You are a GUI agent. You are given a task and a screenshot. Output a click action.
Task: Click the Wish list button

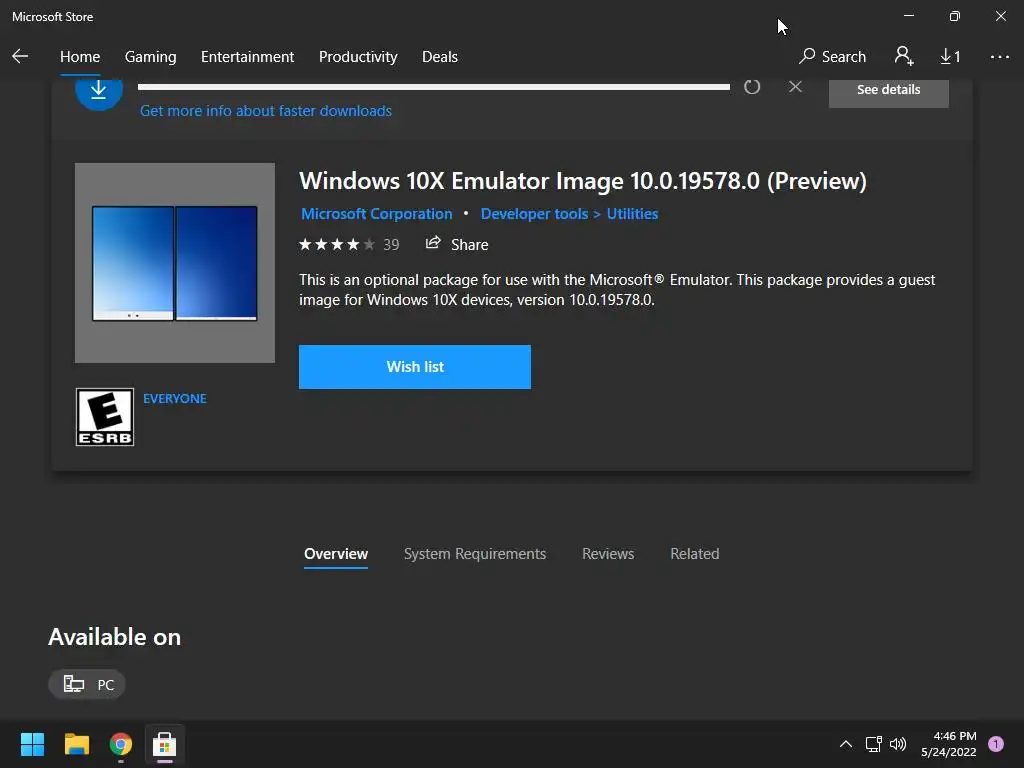(x=415, y=367)
